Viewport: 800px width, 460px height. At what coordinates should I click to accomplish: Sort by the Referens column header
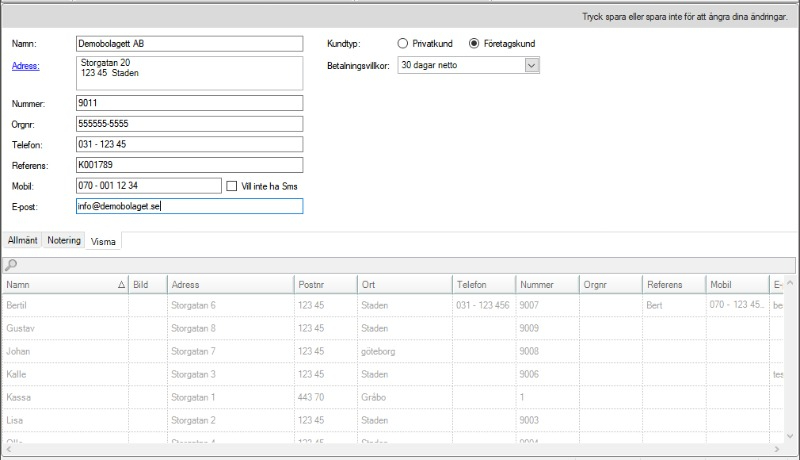(674, 285)
